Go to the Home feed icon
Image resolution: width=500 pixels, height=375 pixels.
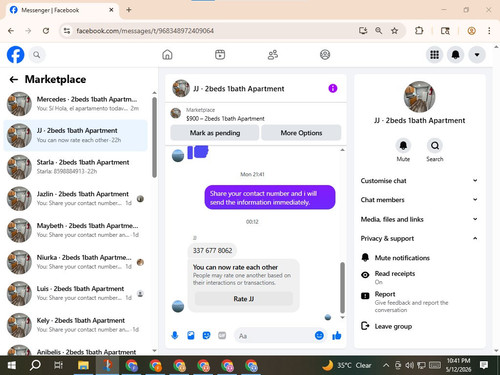click(167, 55)
